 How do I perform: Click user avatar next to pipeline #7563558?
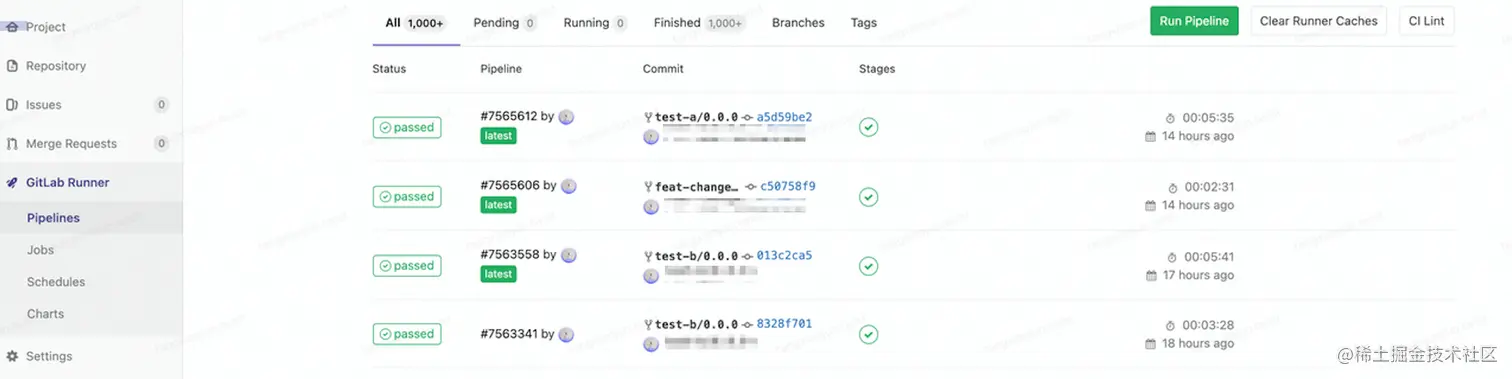(x=567, y=255)
